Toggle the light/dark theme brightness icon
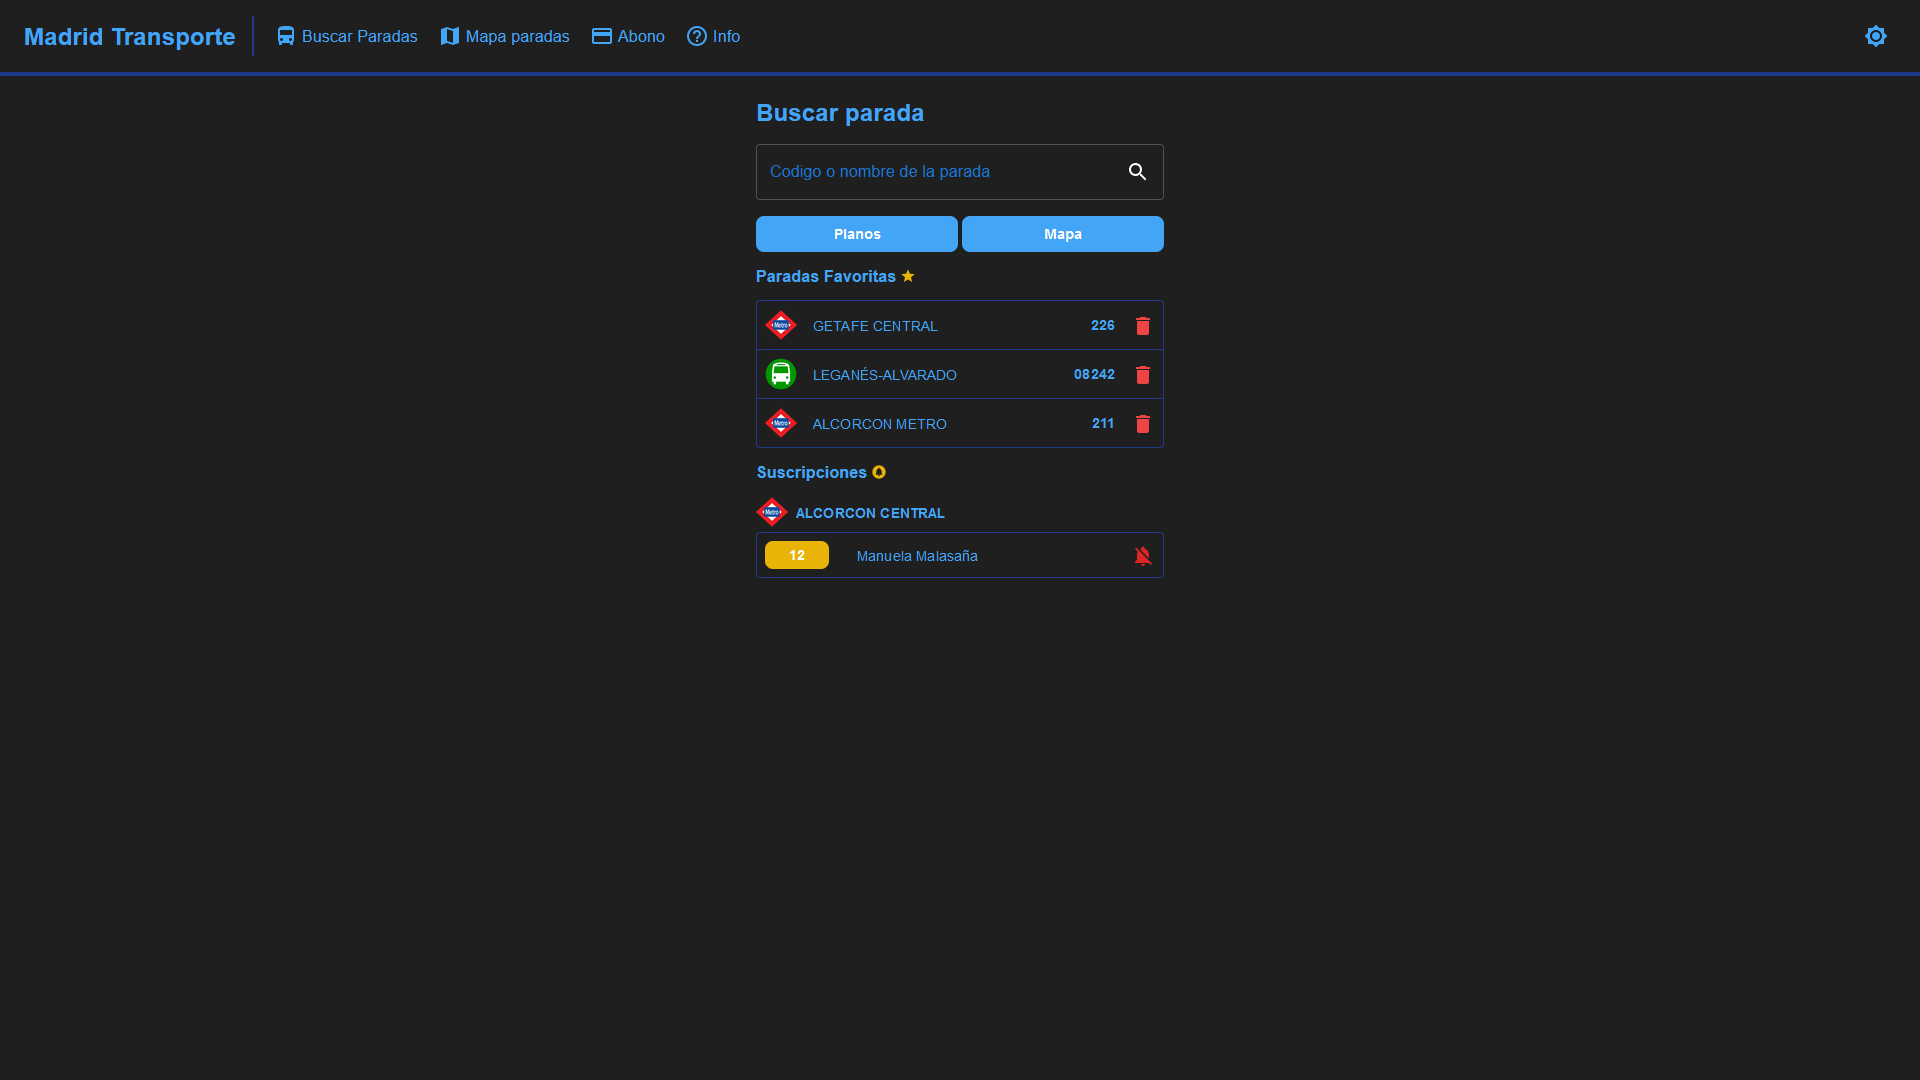This screenshot has width=1920, height=1080. (x=1875, y=36)
